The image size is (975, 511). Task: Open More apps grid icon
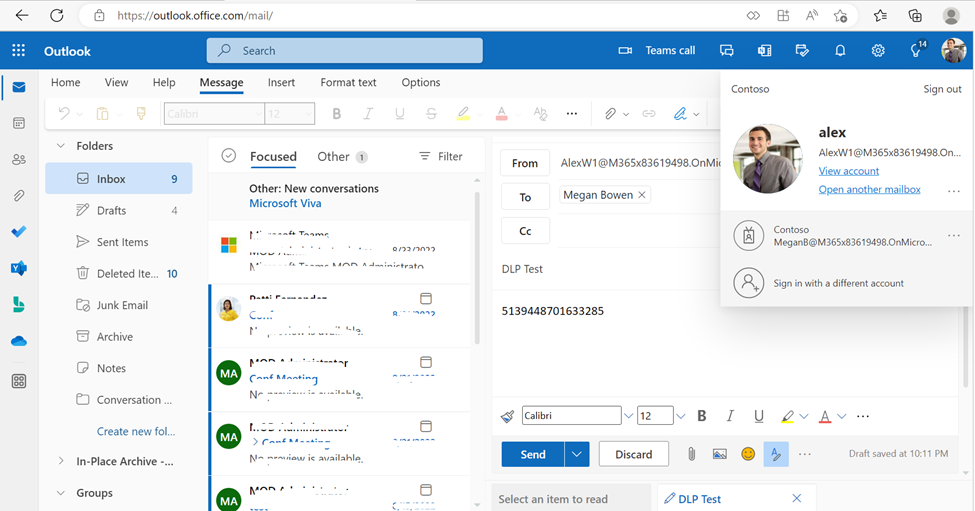click(19, 381)
